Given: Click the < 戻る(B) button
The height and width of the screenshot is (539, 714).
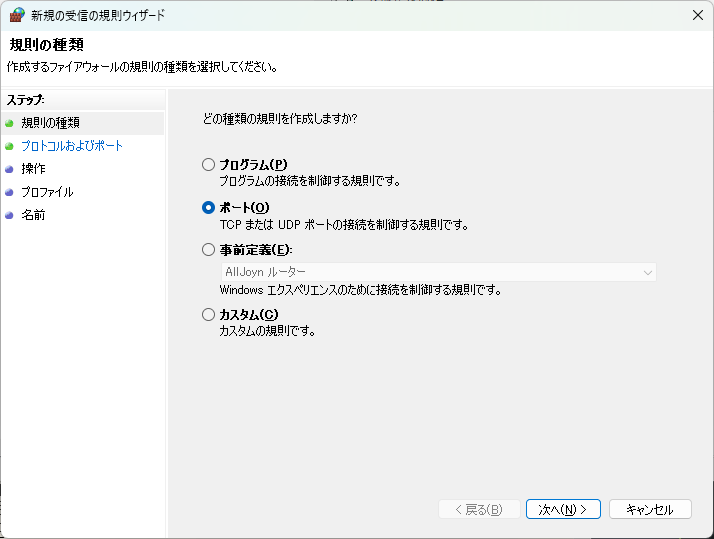Looking at the screenshot, I should point(479,509).
